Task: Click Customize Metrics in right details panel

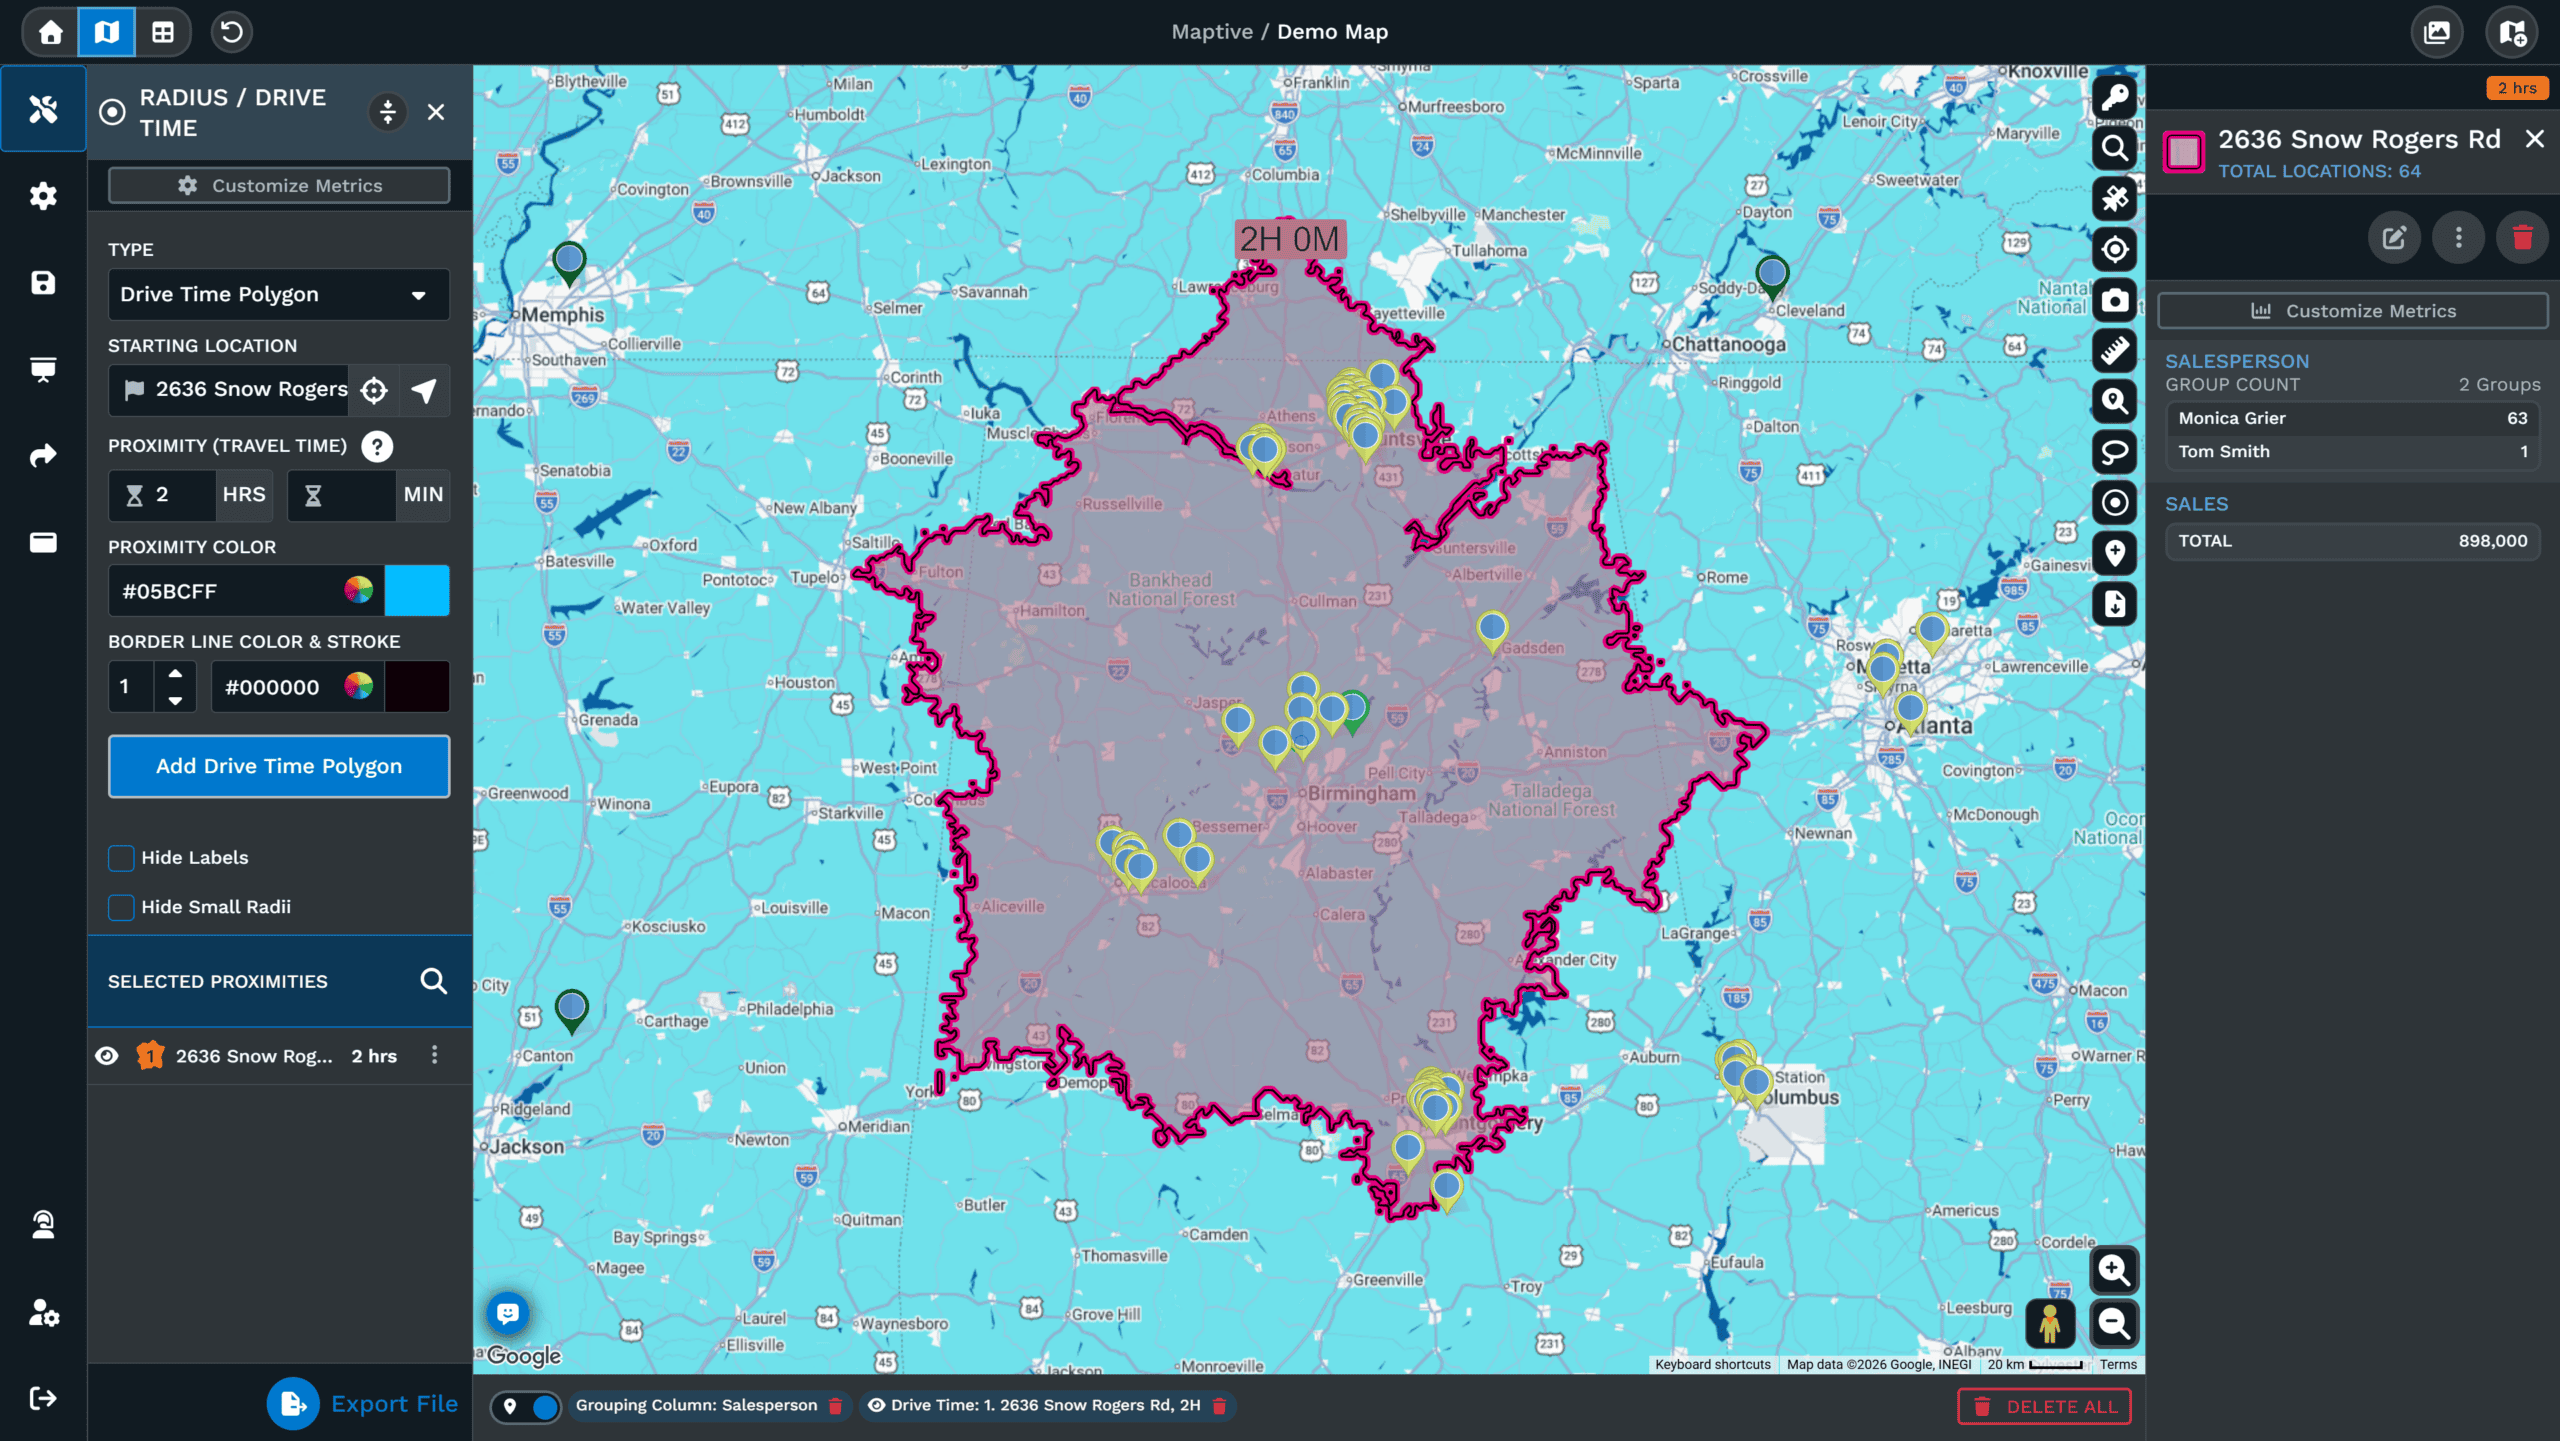Action: coord(2353,311)
